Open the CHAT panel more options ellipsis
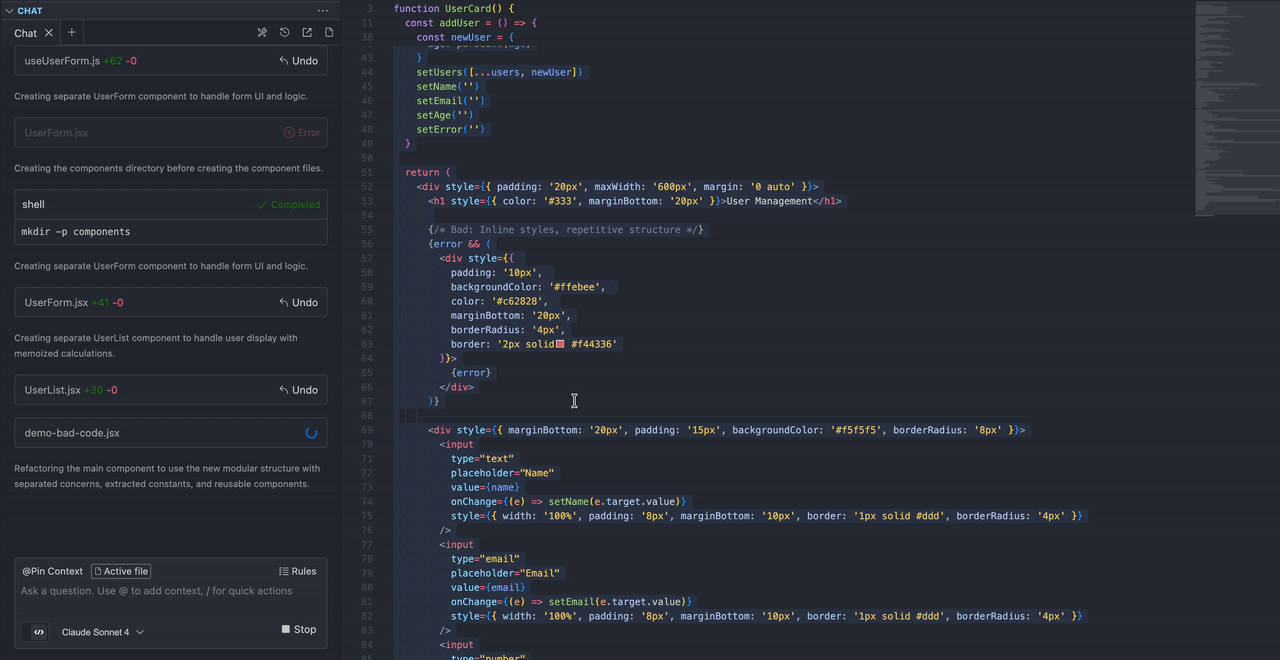 click(322, 11)
